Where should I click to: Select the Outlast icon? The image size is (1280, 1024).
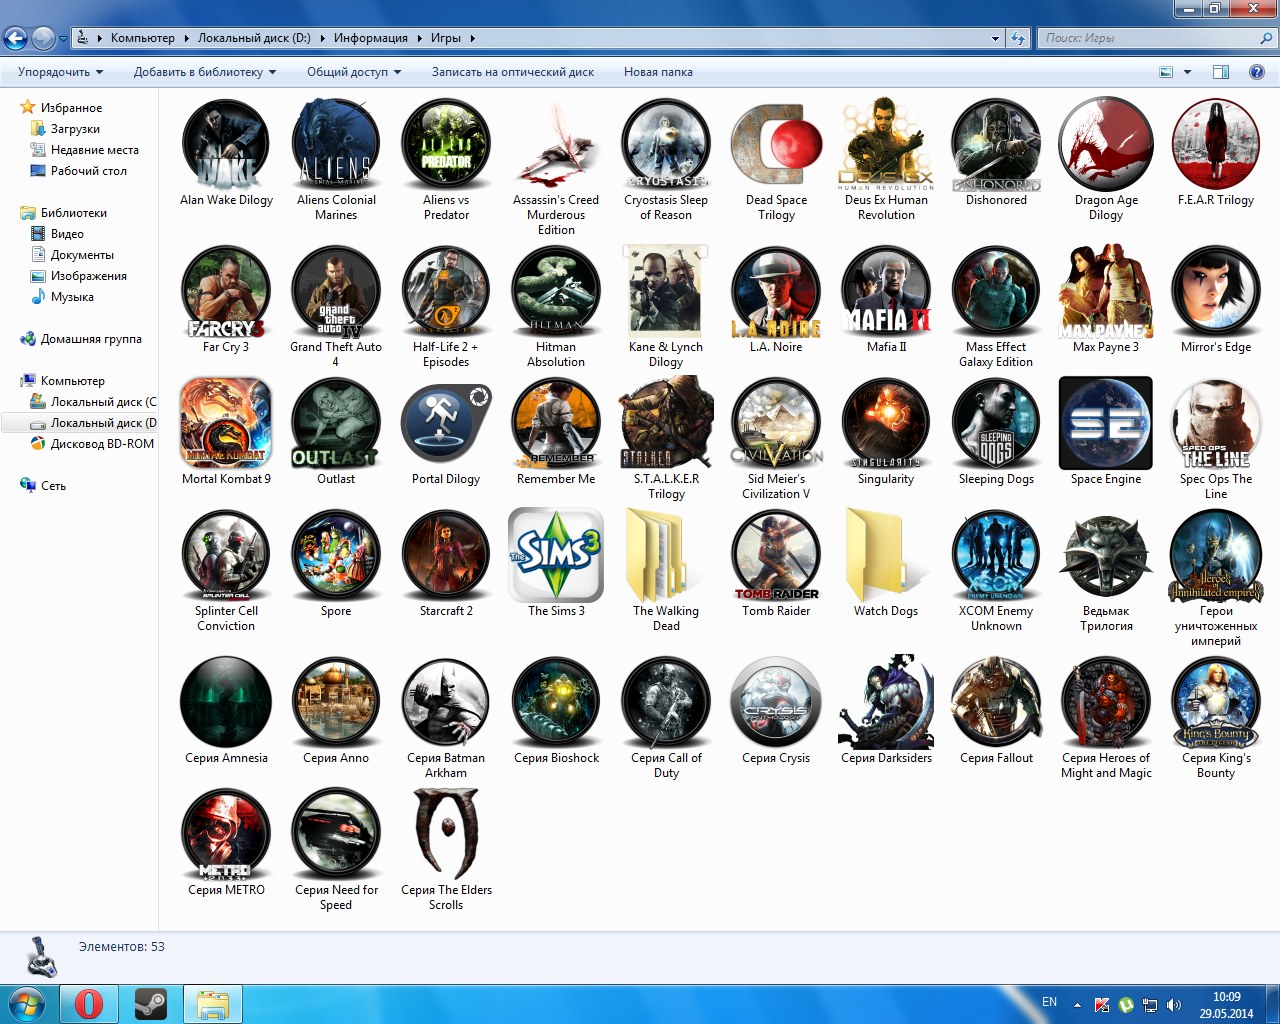(x=336, y=423)
